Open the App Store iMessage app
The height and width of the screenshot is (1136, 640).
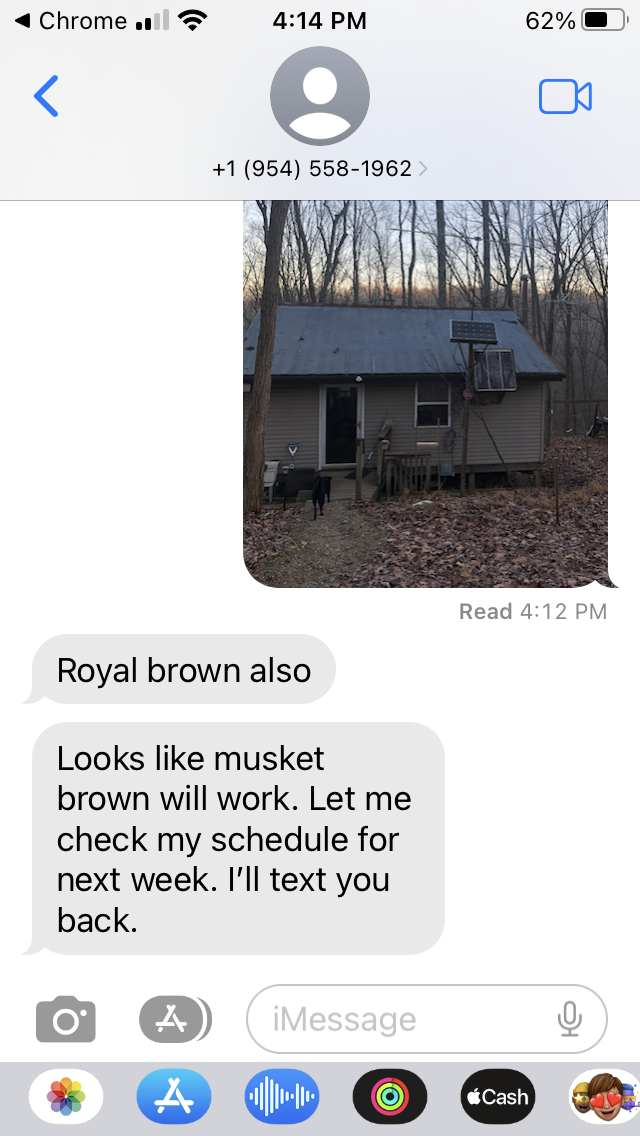174,1097
